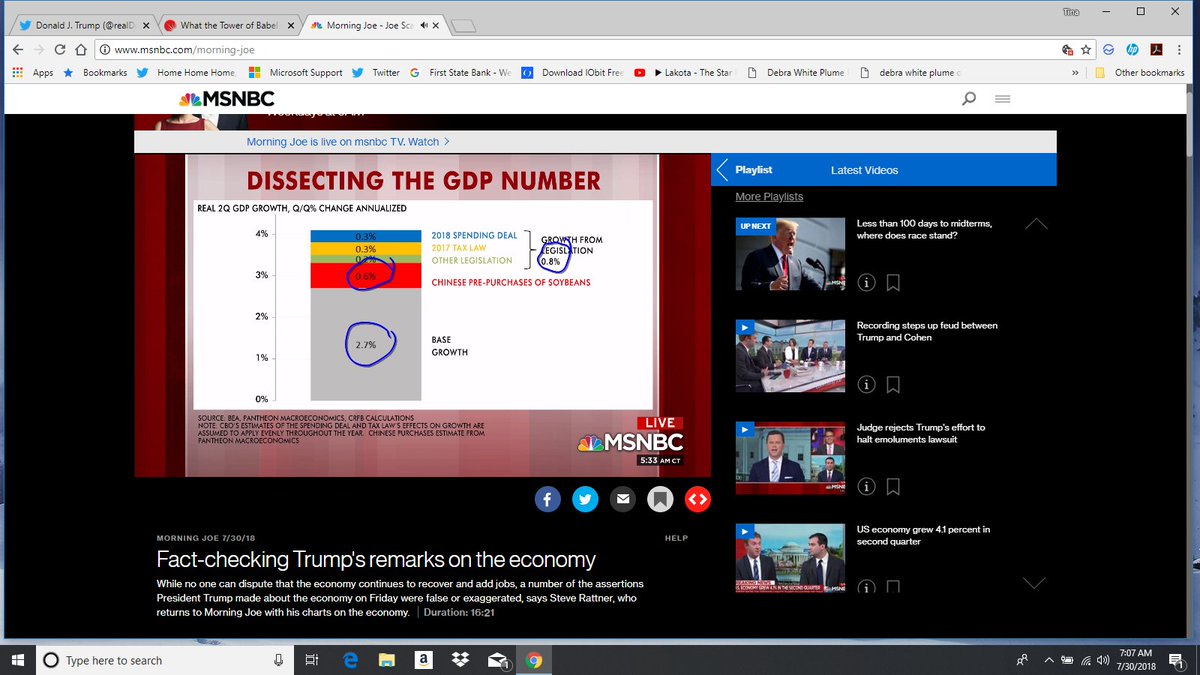1200x675 pixels.
Task: Share the video on Facebook
Action: tap(547, 498)
